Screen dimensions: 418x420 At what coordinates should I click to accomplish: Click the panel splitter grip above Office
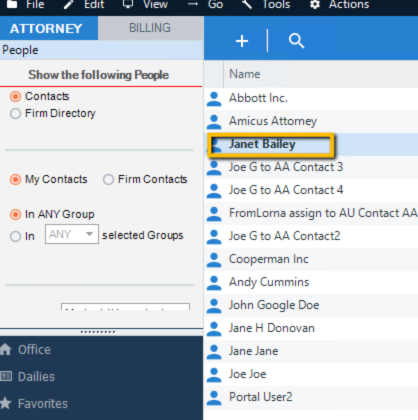(x=98, y=332)
